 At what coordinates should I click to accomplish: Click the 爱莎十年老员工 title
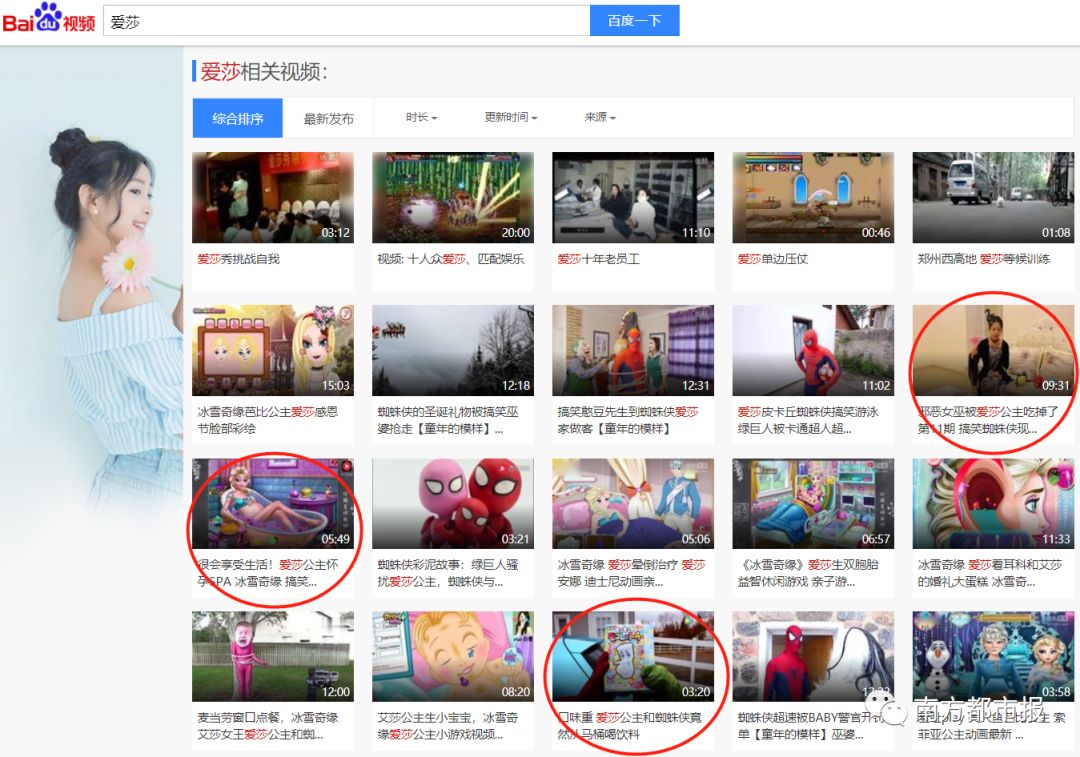[599, 259]
